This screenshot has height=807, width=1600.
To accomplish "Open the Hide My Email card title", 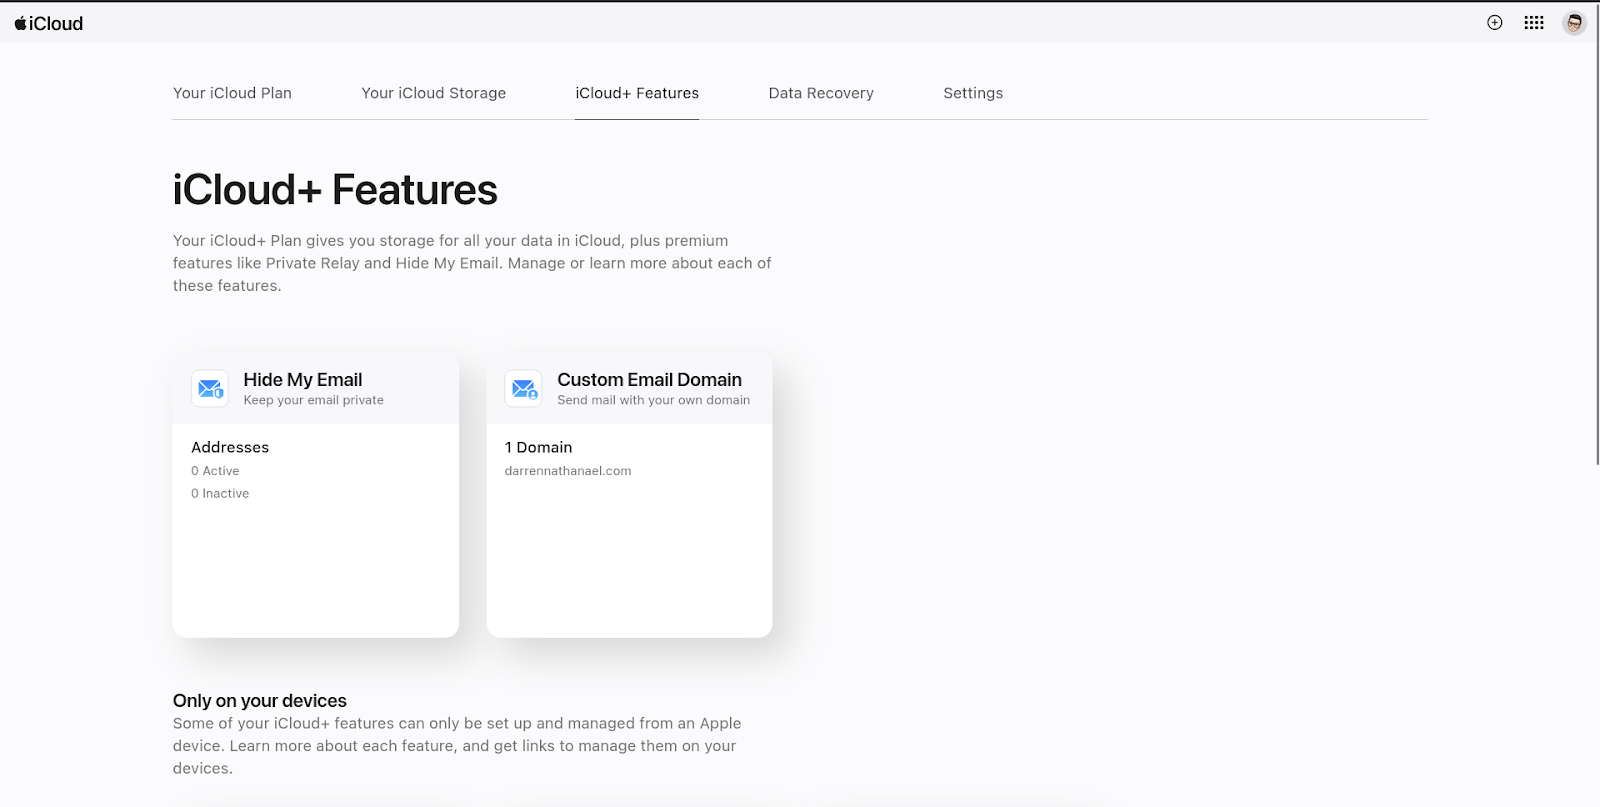I will (x=303, y=380).
